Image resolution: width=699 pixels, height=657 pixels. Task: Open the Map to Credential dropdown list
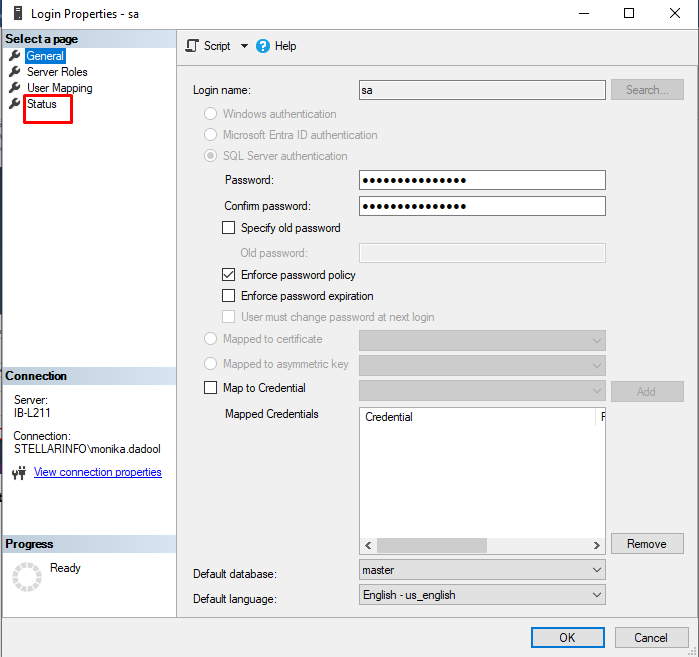click(x=482, y=391)
